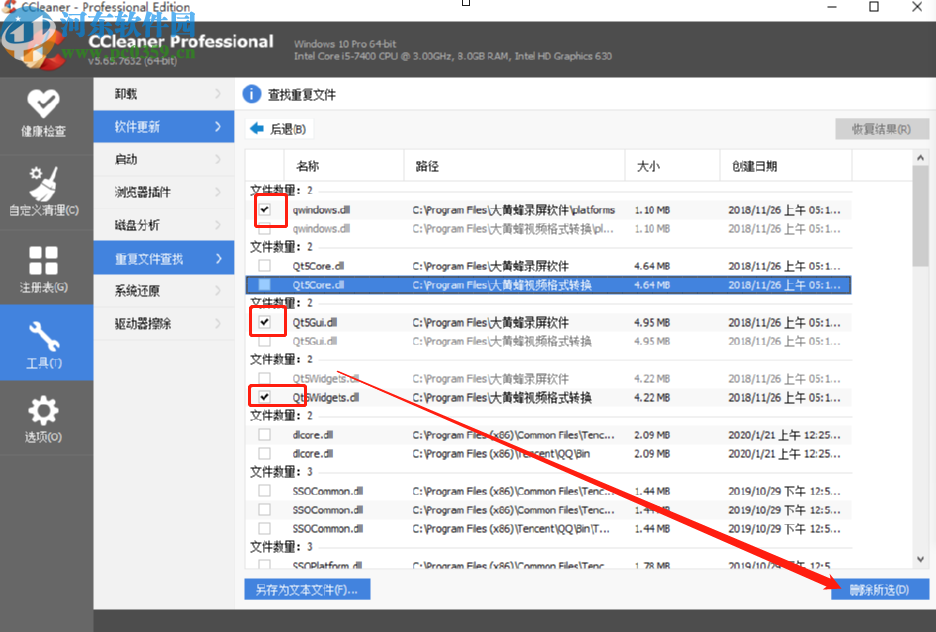Toggle checkbox for qwindows.dll 视频格式转换 row
The width and height of the screenshot is (936, 632).
point(264,229)
